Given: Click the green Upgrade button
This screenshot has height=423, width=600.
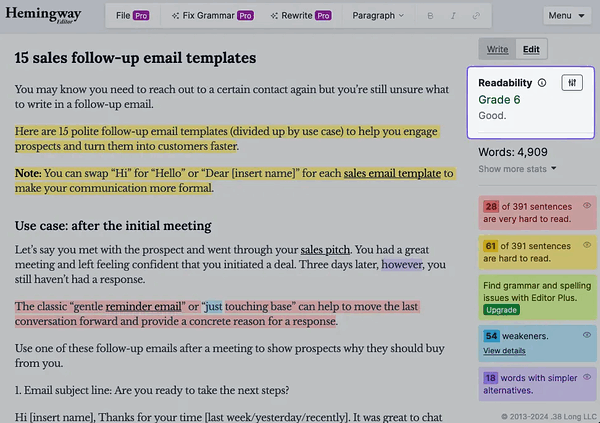Looking at the screenshot, I should (501, 310).
